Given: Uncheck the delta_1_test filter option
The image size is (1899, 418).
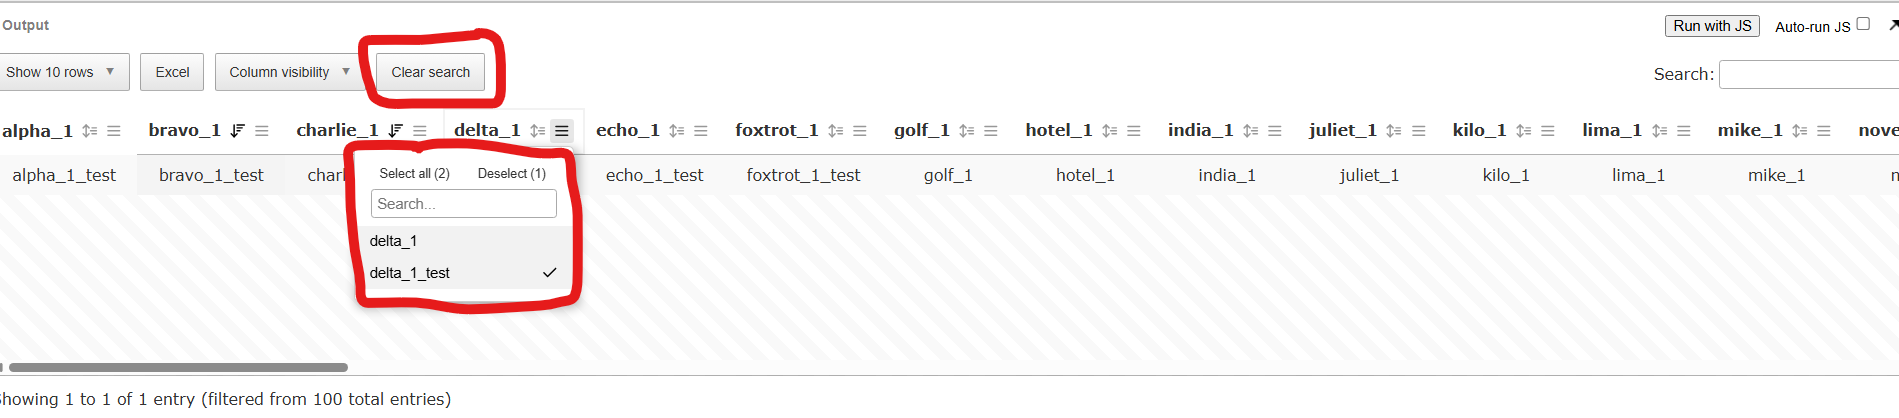Looking at the screenshot, I should pyautogui.click(x=463, y=273).
